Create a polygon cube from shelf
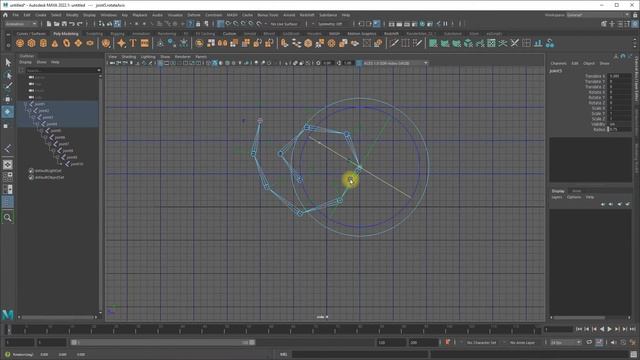Screen dimensions: 640x360 pyautogui.click(x=31, y=43)
